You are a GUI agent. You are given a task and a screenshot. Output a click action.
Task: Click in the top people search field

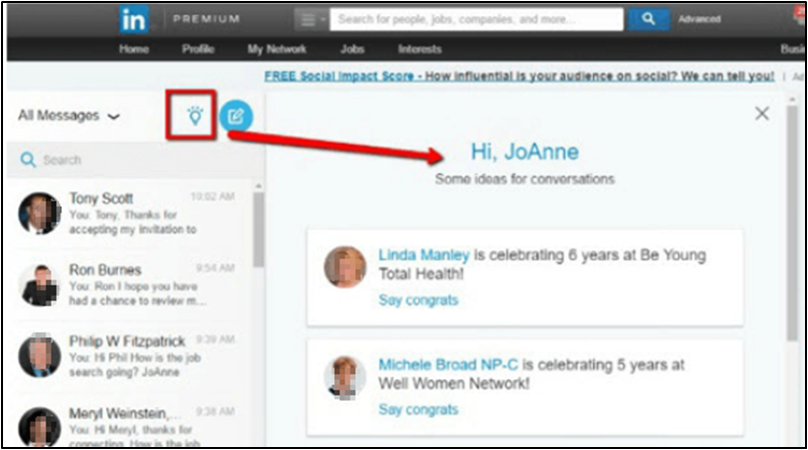(476, 19)
